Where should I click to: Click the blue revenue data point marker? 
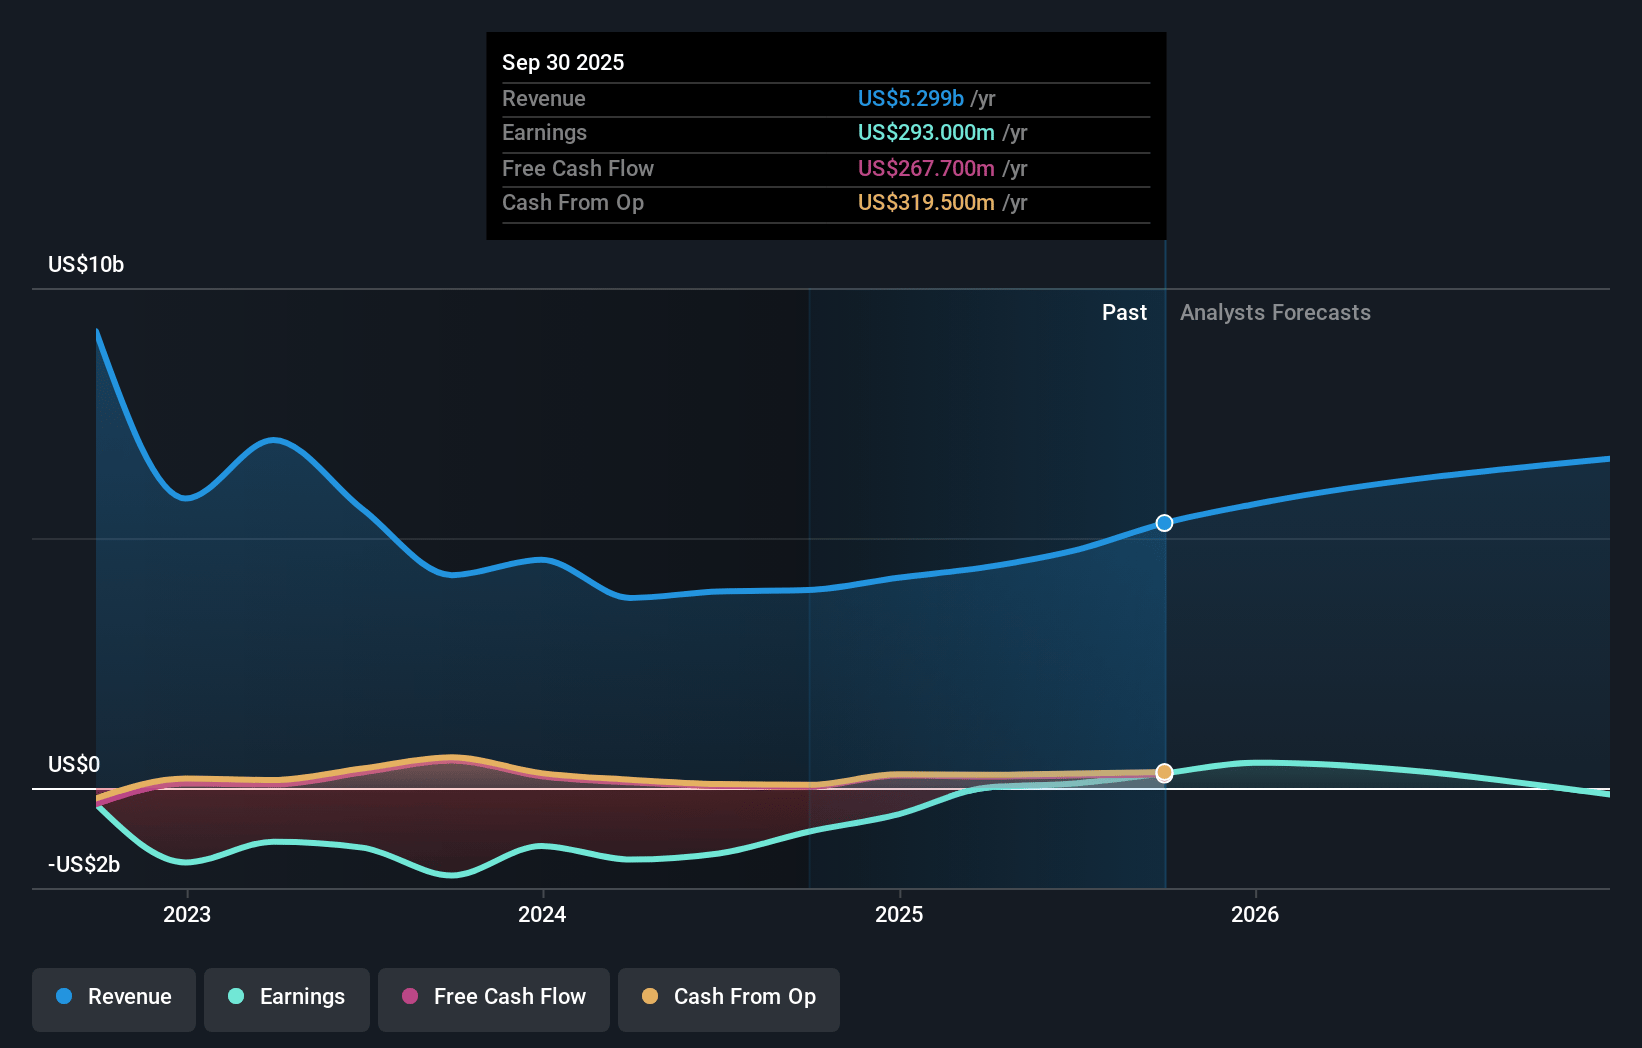click(1164, 523)
